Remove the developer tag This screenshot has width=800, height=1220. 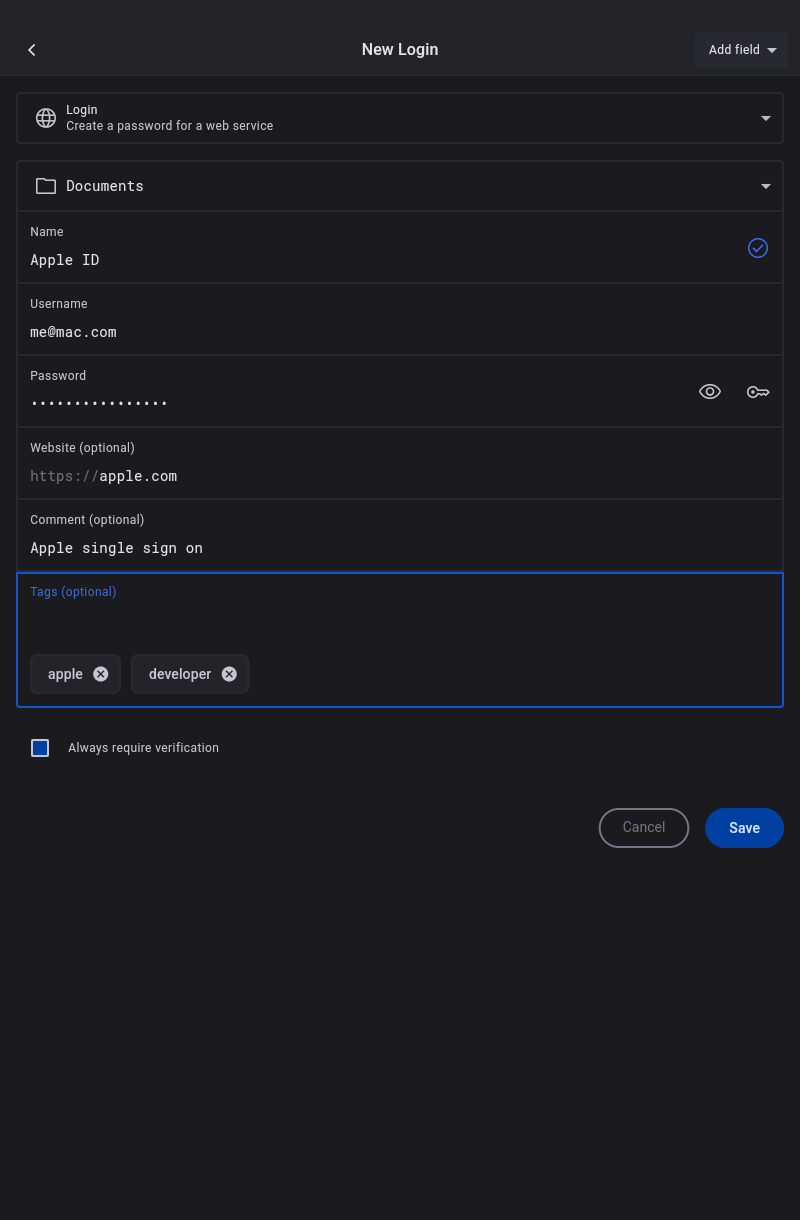(x=229, y=674)
